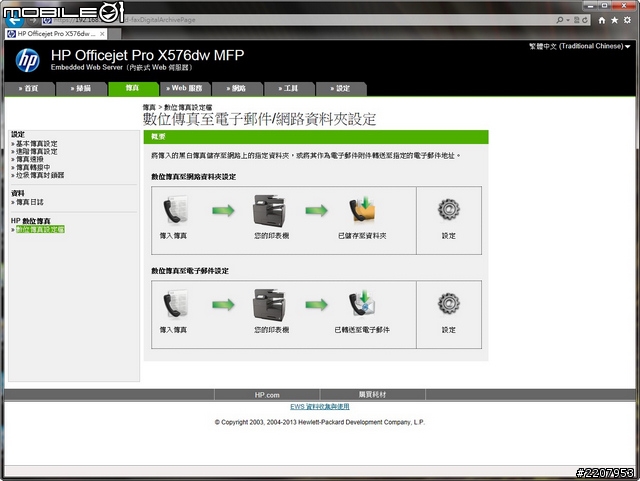Viewport: 640px width, 481px height.
Task: Open the 購買耗材 footer link
Action: 372,395
